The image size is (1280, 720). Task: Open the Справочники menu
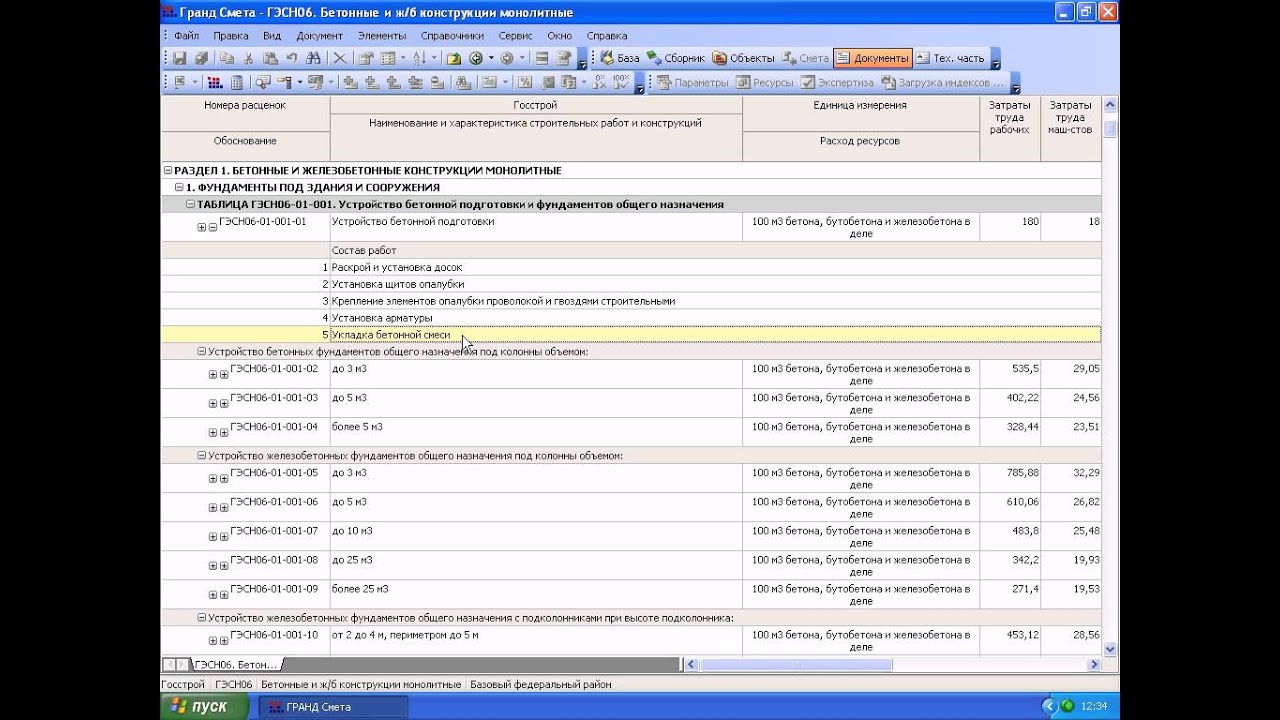[x=452, y=35]
